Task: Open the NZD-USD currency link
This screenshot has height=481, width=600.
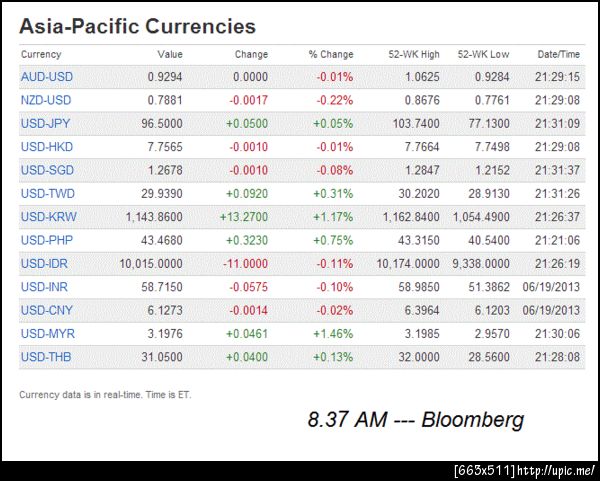Action: pyautogui.click(x=46, y=100)
